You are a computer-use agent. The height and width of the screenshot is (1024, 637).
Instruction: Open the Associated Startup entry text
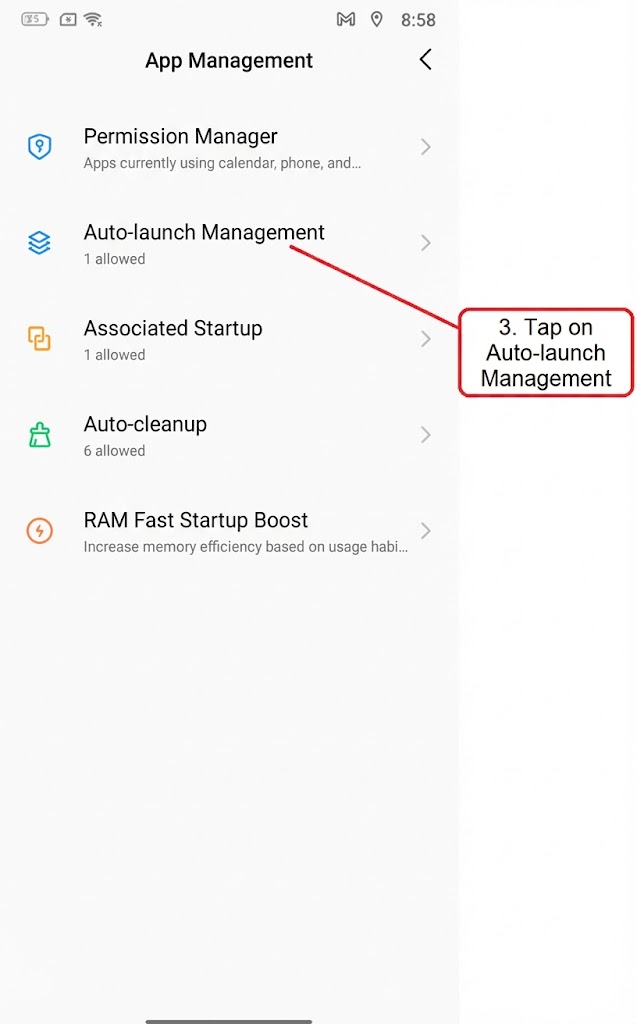[x=173, y=329]
